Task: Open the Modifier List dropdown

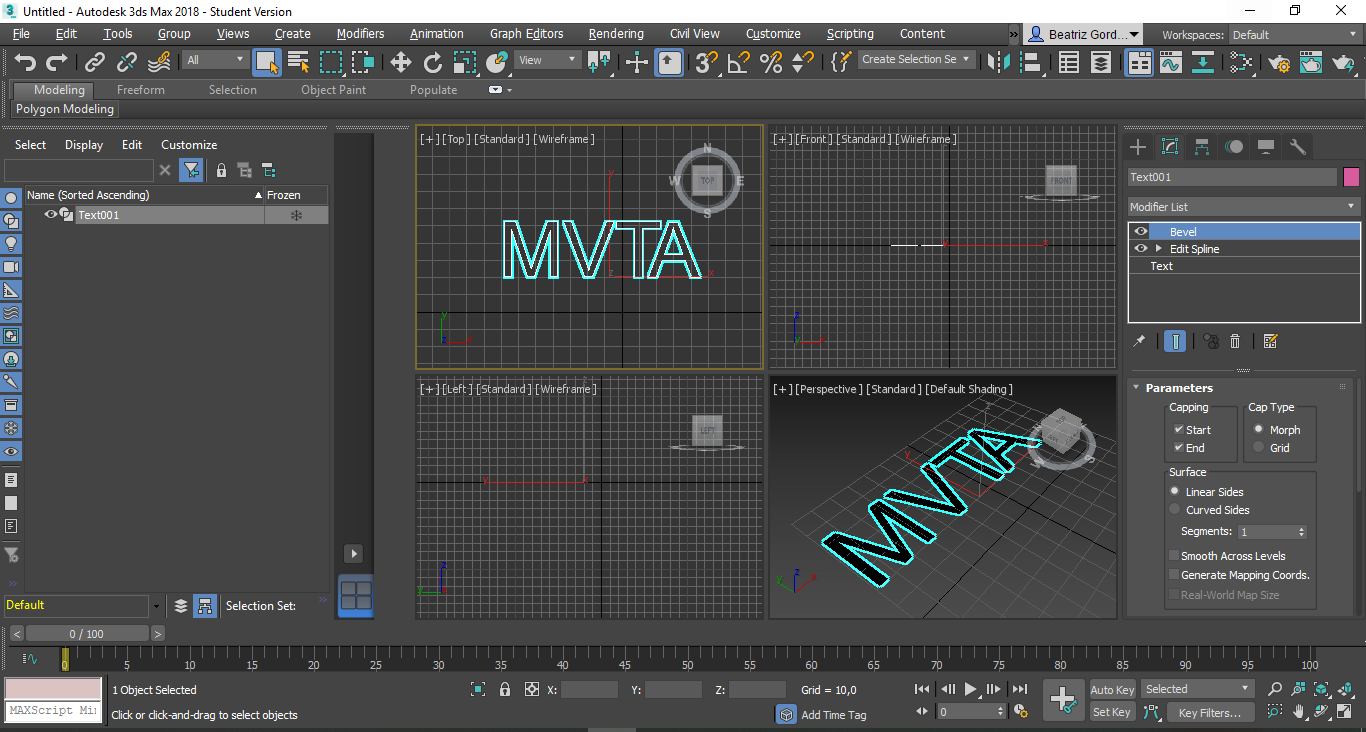Action: coord(1244,206)
